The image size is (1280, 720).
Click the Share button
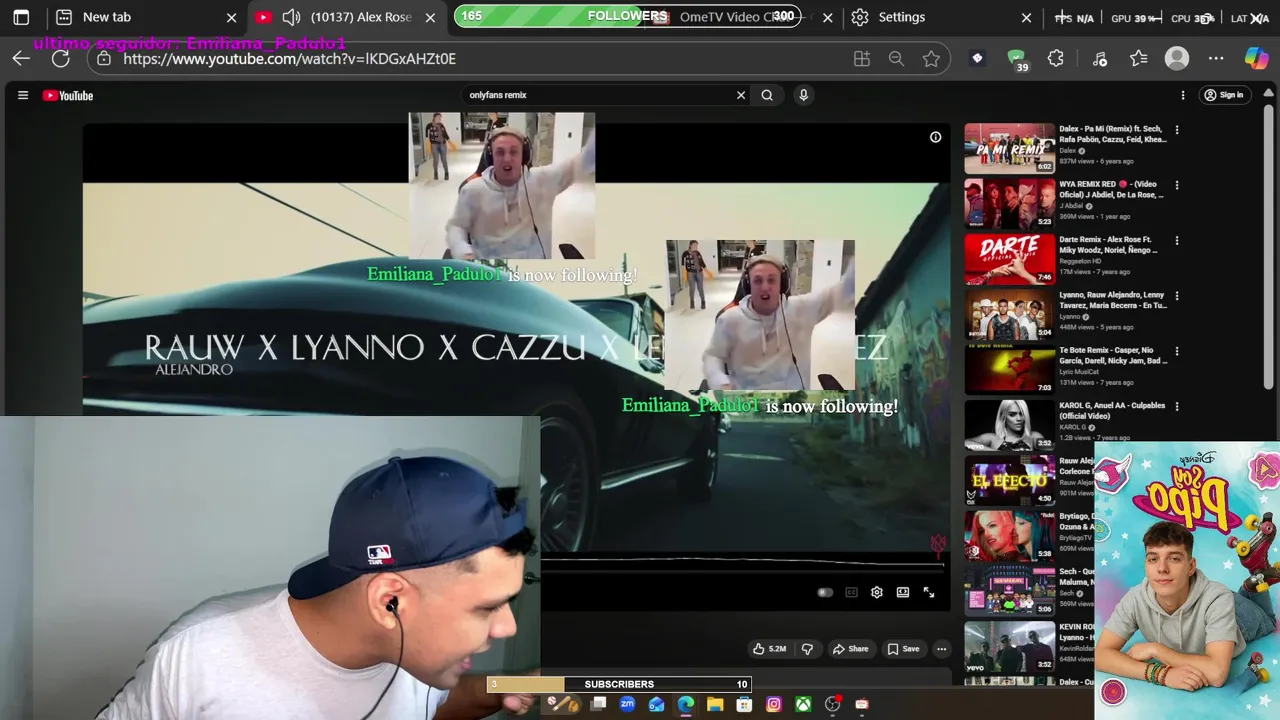[x=850, y=649]
